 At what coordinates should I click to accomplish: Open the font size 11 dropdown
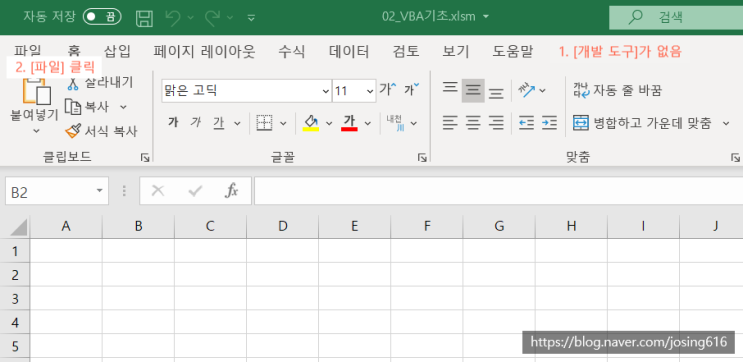370,91
